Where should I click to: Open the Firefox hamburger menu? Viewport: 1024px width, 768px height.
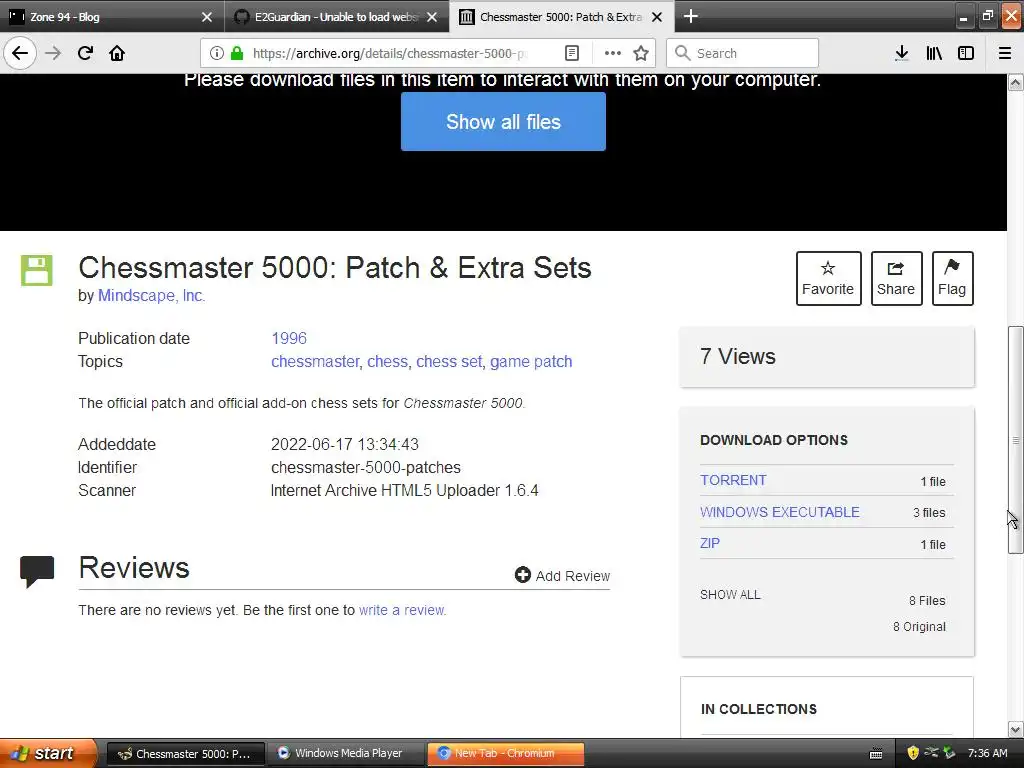pyautogui.click(x=1004, y=53)
